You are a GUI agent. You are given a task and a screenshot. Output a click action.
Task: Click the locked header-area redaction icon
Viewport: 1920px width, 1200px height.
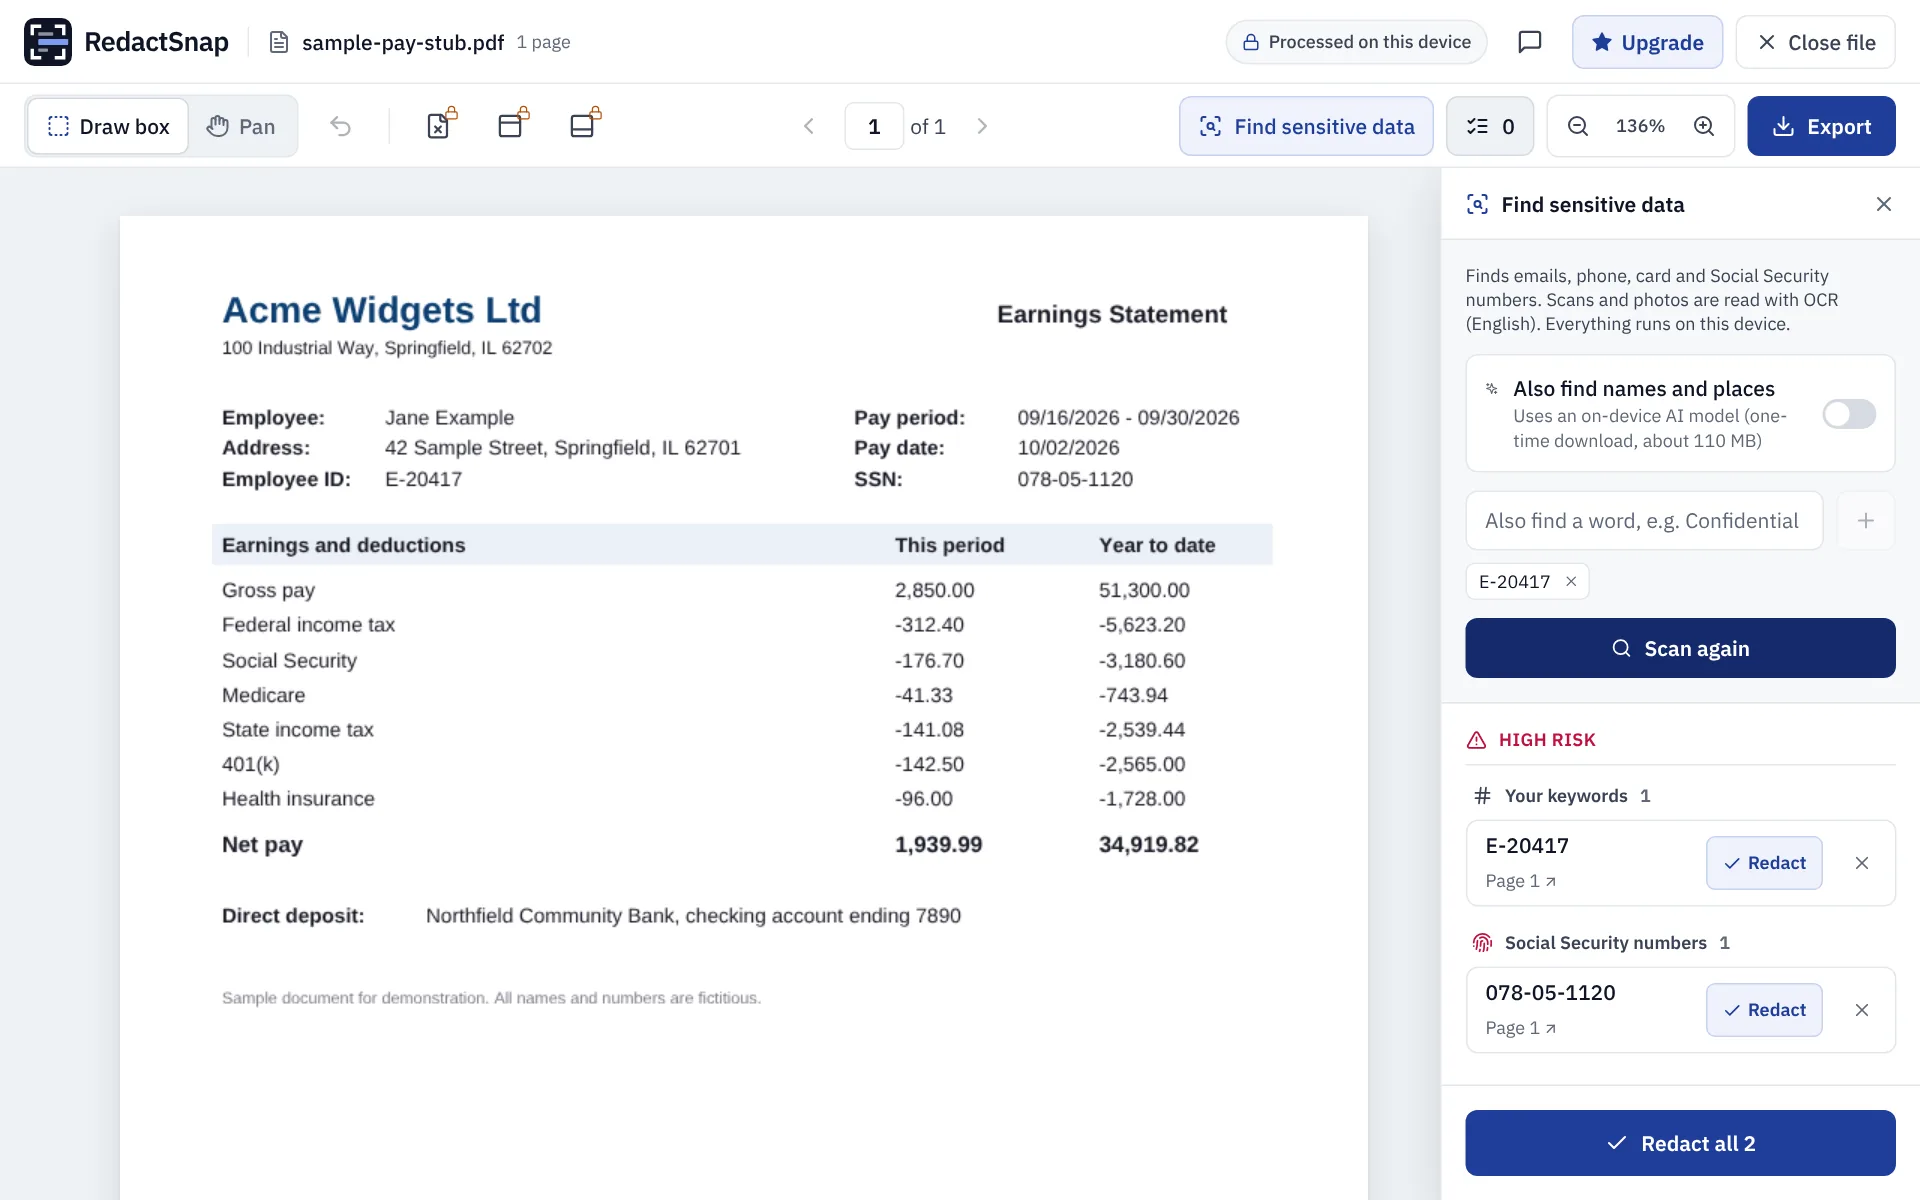[x=513, y=125]
